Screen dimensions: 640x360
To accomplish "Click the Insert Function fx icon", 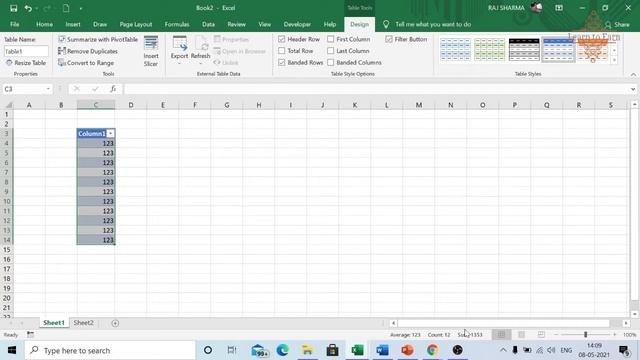I will [113, 89].
